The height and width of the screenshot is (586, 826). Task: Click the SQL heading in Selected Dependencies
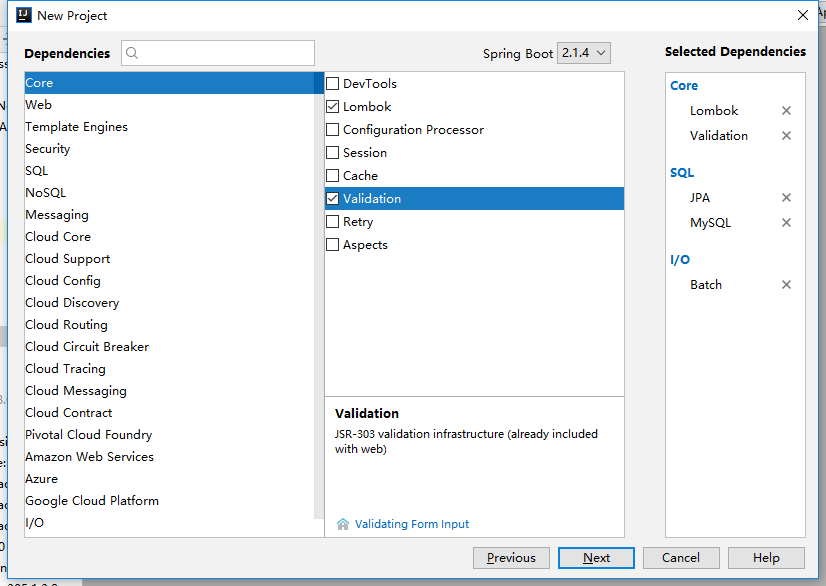(x=682, y=173)
